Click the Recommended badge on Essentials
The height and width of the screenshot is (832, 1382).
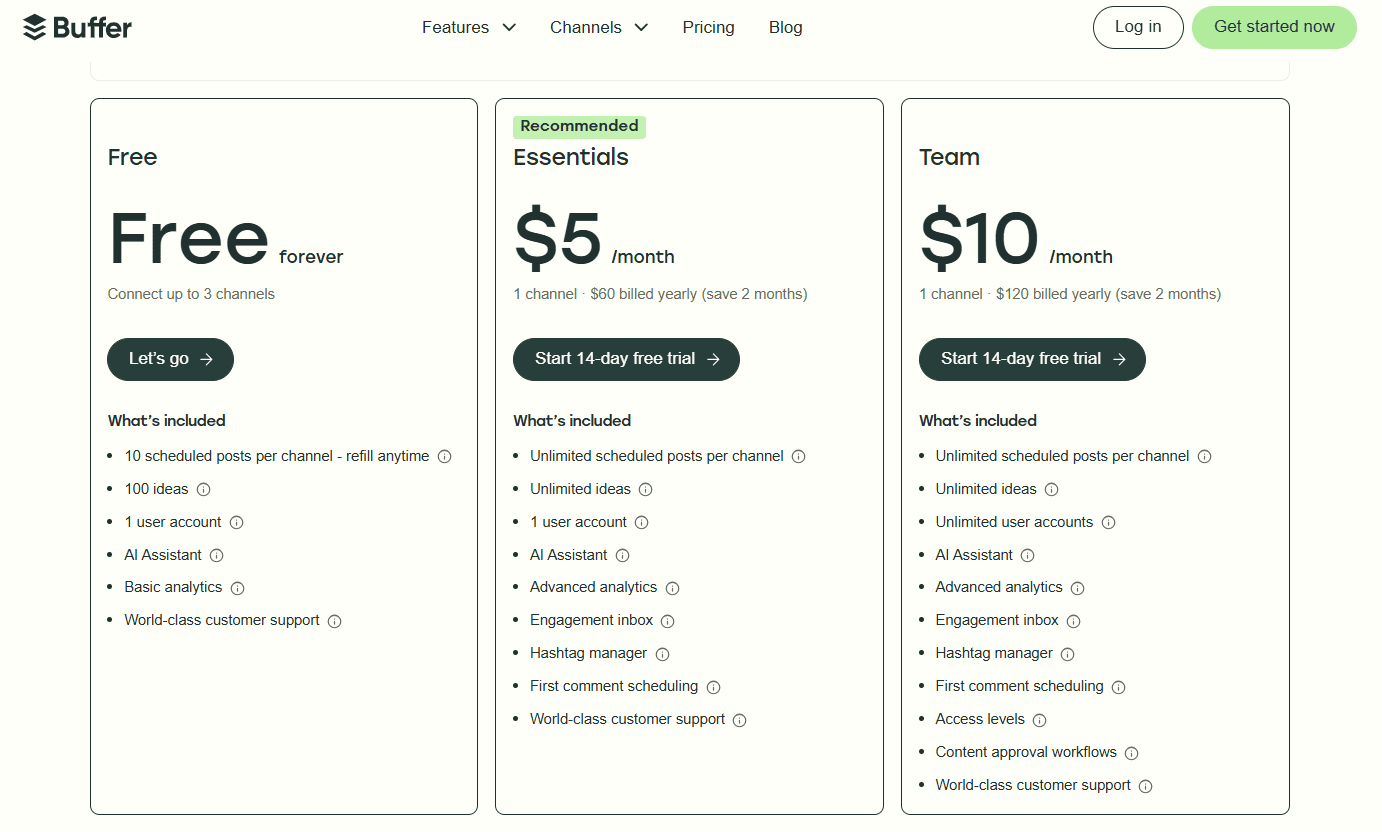[579, 126]
